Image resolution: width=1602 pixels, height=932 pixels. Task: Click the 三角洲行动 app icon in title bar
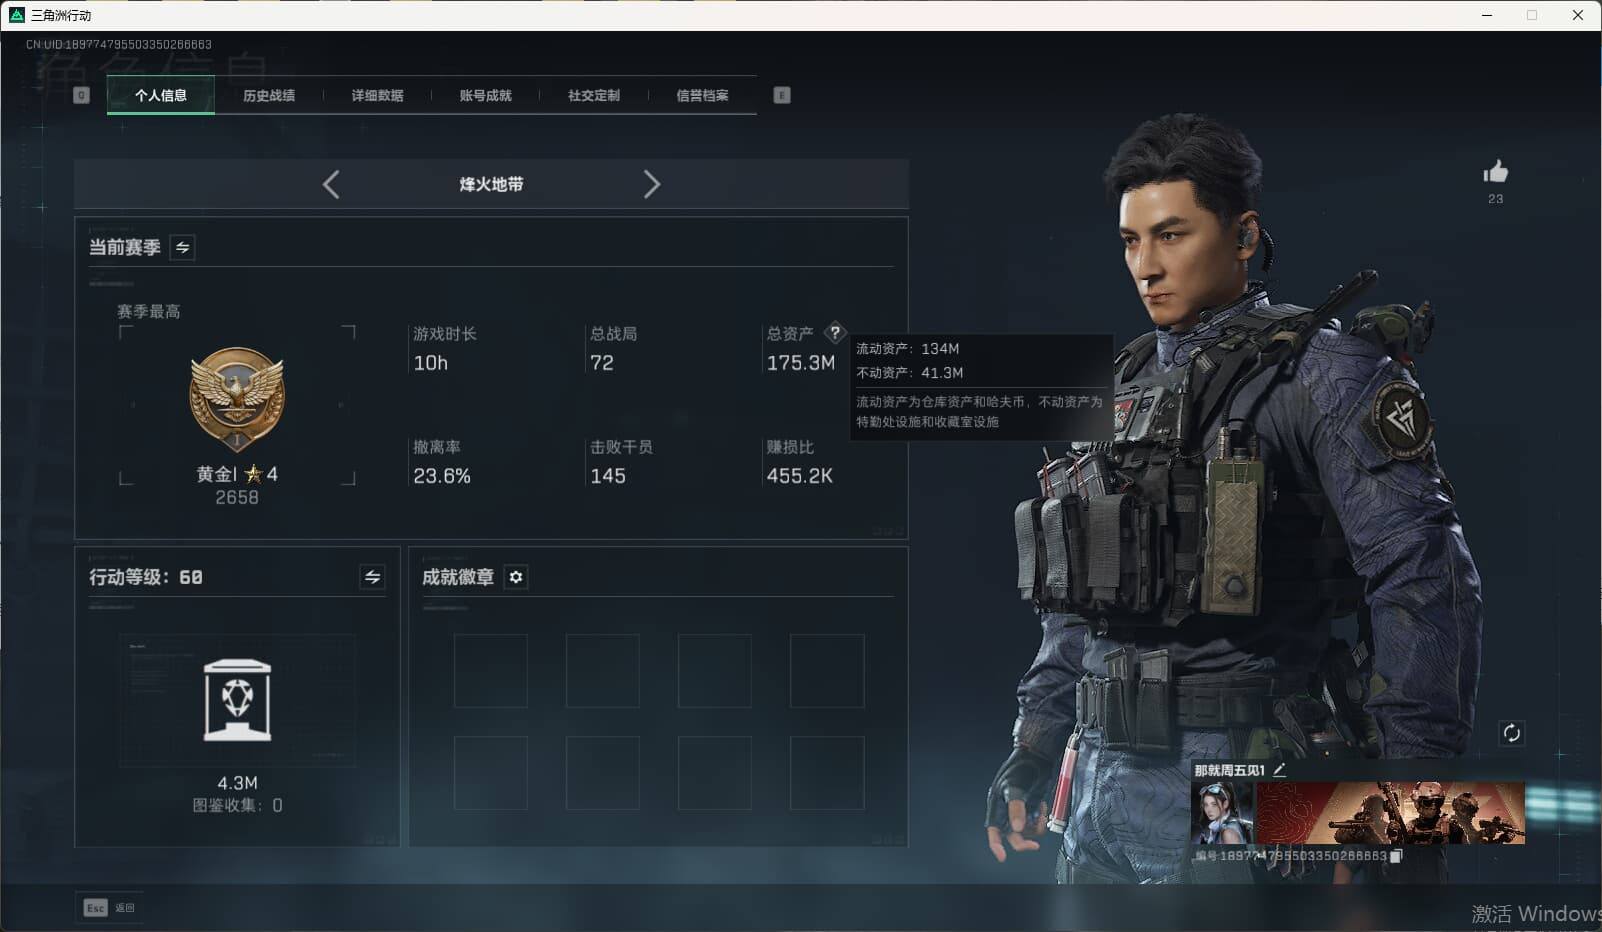(x=17, y=15)
